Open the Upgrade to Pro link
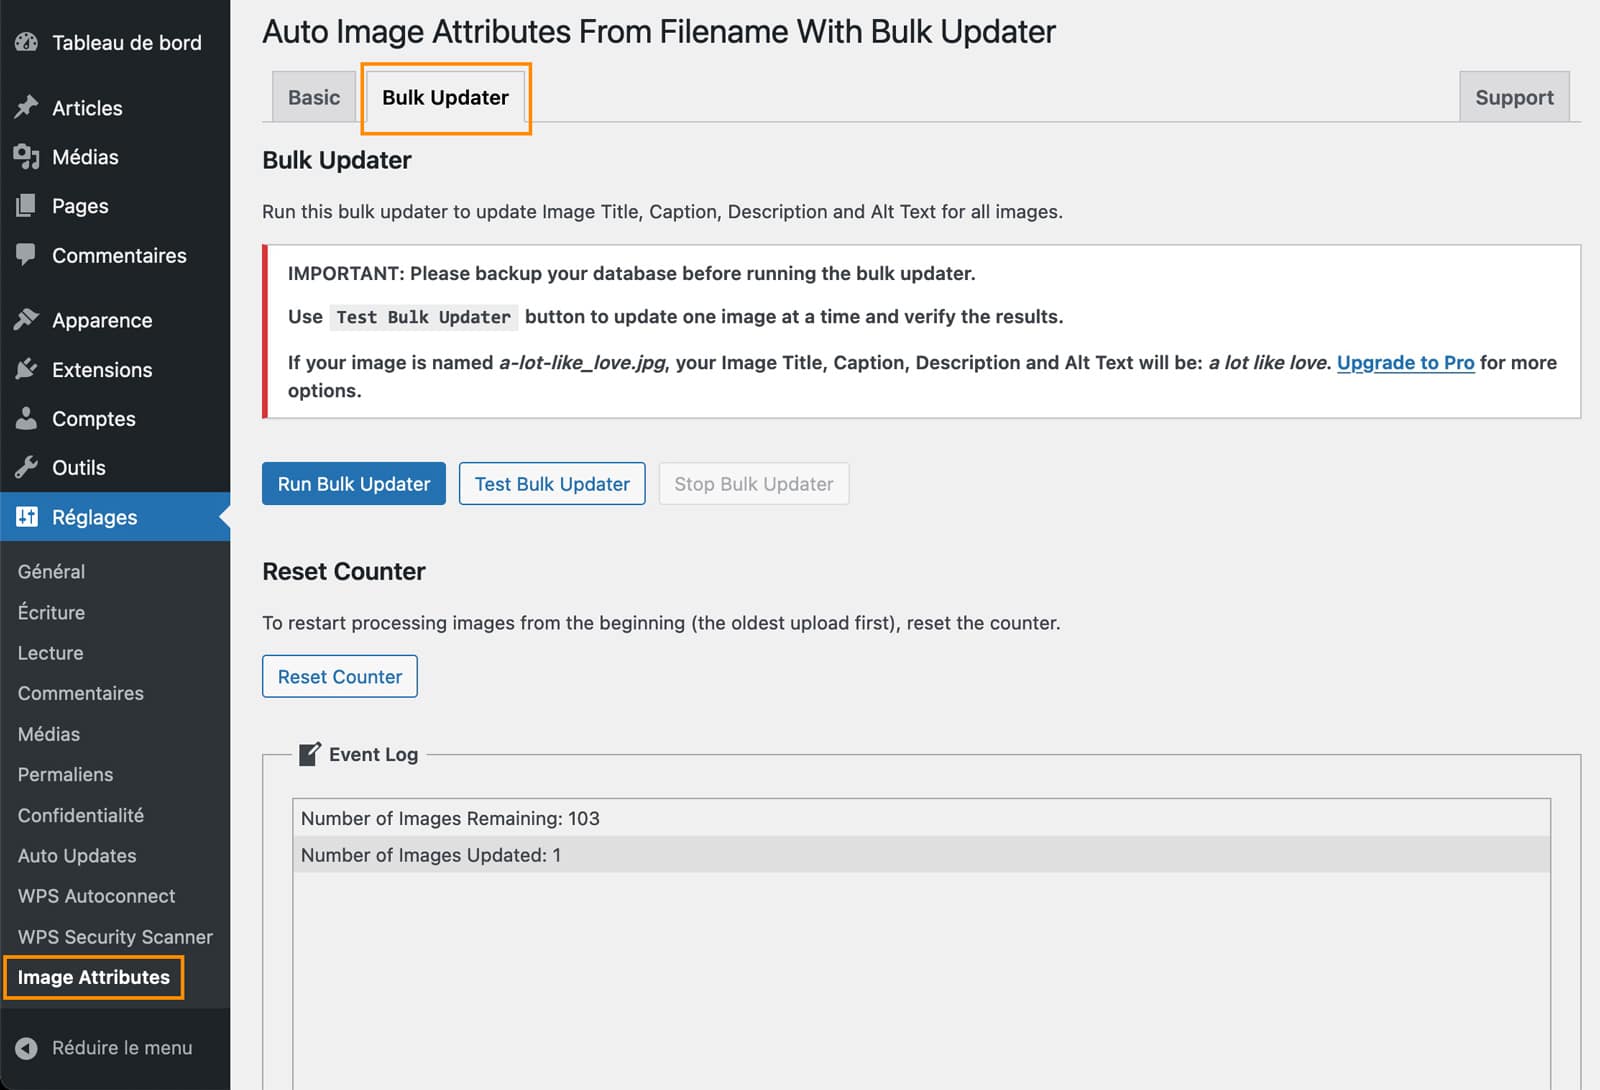 1405,362
